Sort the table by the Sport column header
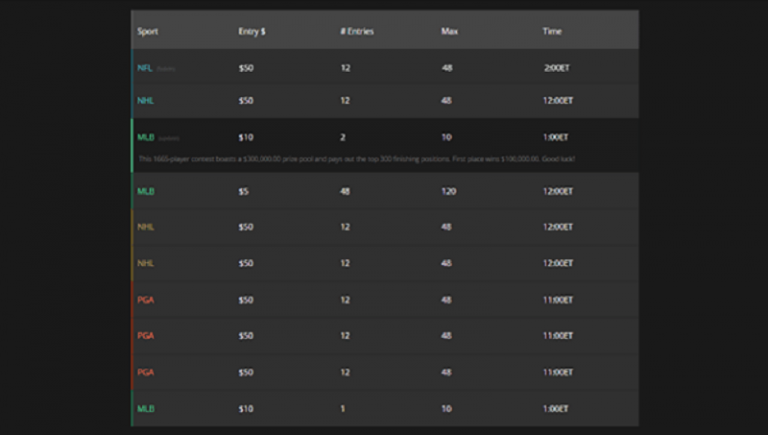This screenshot has height=435, width=768. pyautogui.click(x=147, y=31)
